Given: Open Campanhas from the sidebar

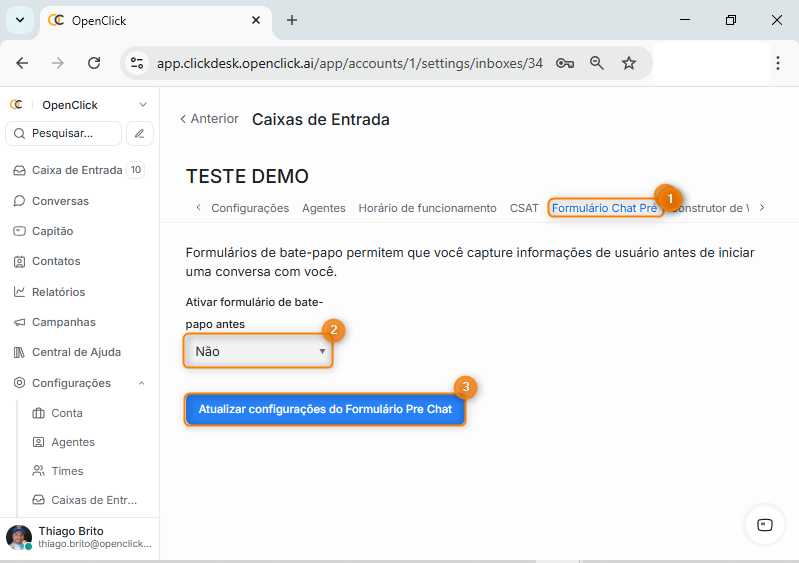Looking at the screenshot, I should coord(63,322).
